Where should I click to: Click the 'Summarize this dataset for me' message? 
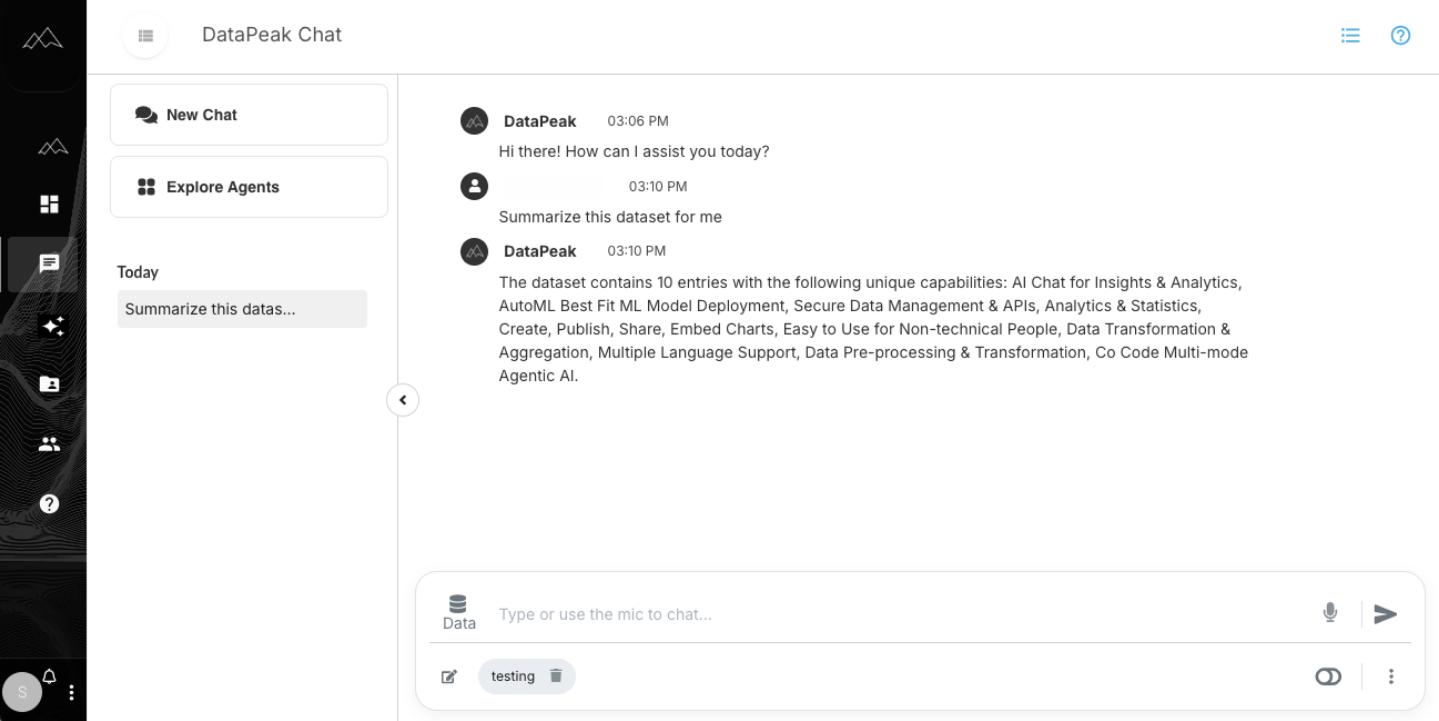[x=610, y=217]
